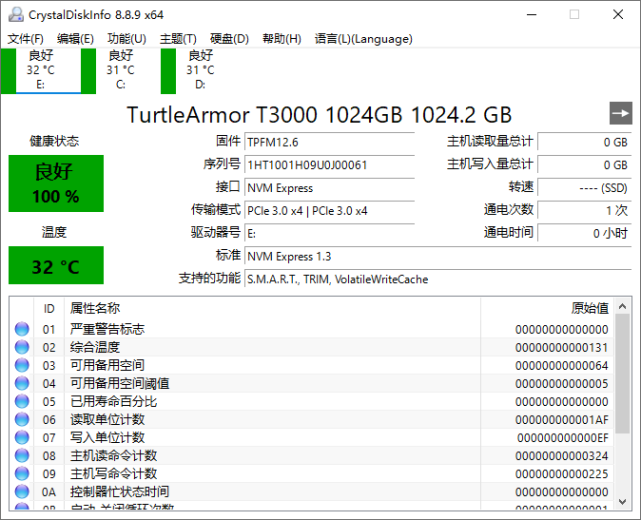Open the 功能(U) menu
This screenshot has height=520, width=641.
[x=127, y=39]
